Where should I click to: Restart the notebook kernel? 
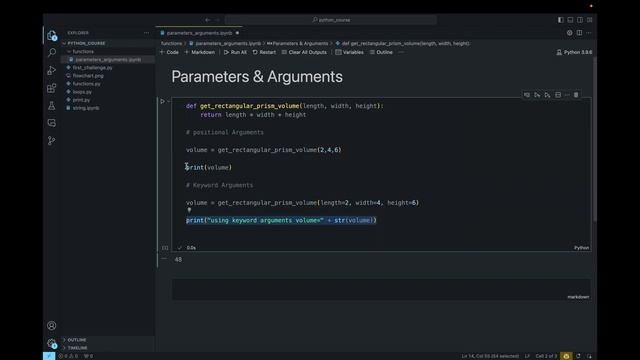264,52
